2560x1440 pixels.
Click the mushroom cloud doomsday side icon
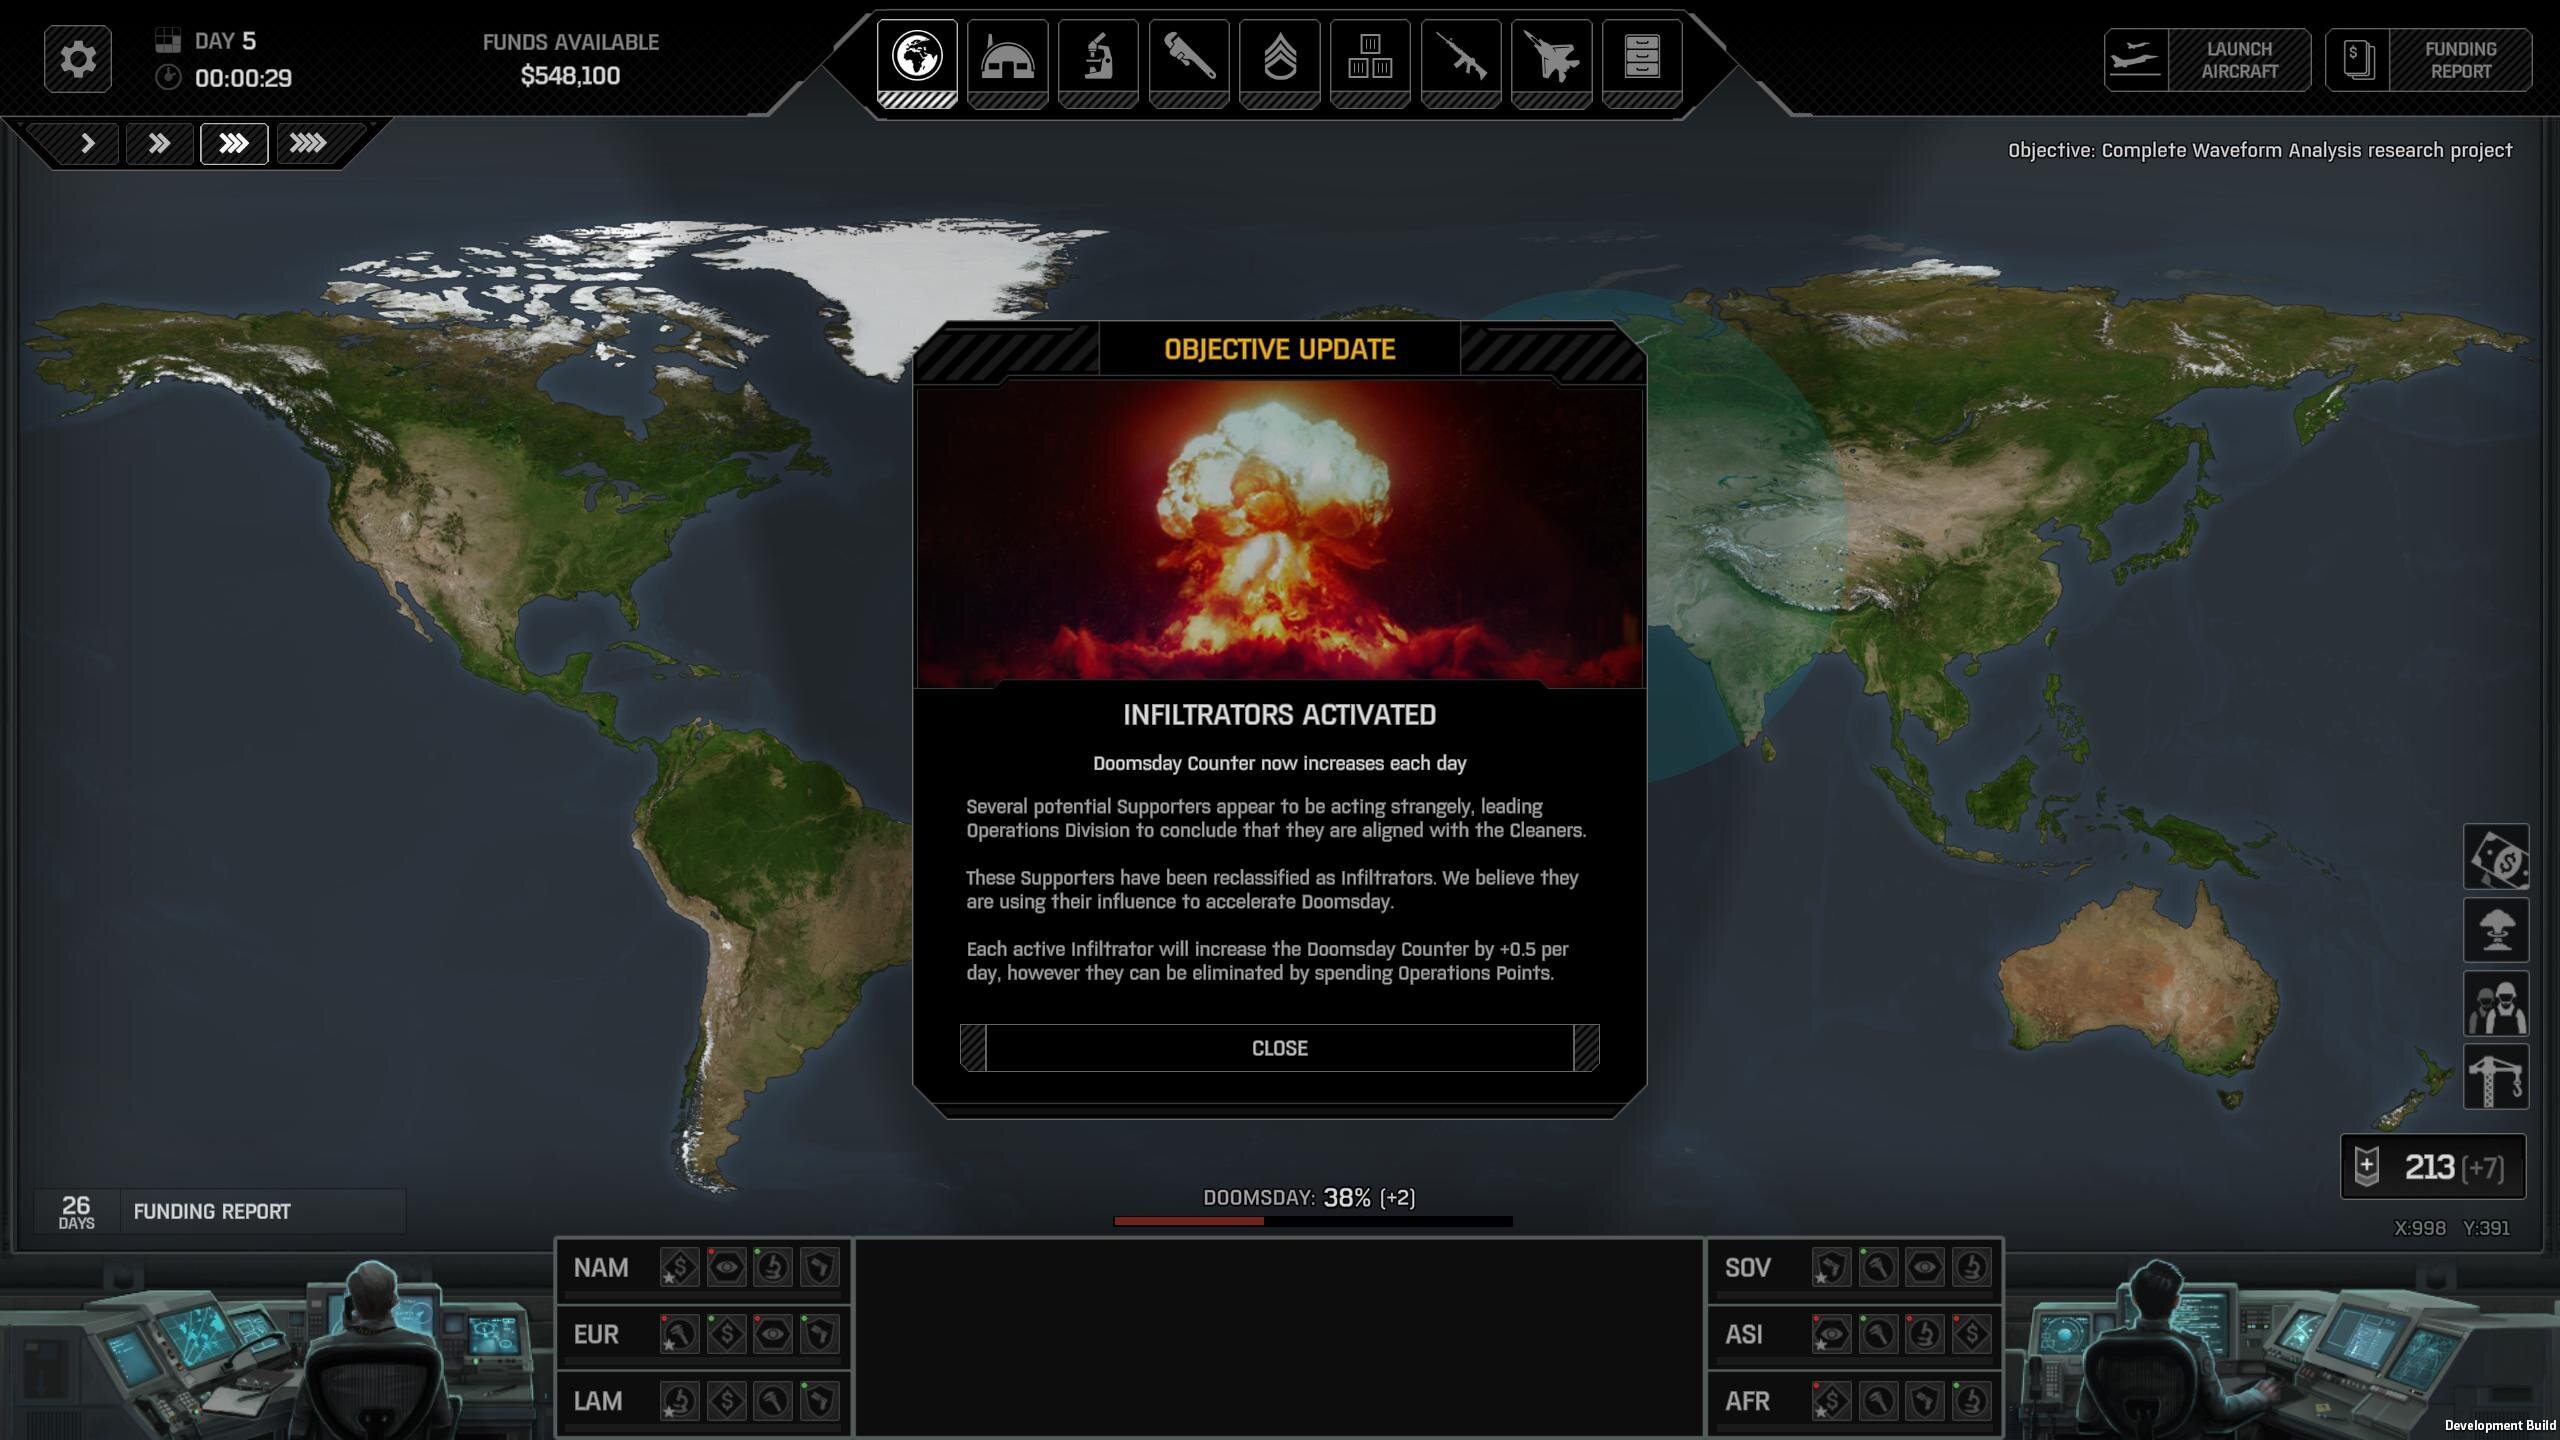2496,931
